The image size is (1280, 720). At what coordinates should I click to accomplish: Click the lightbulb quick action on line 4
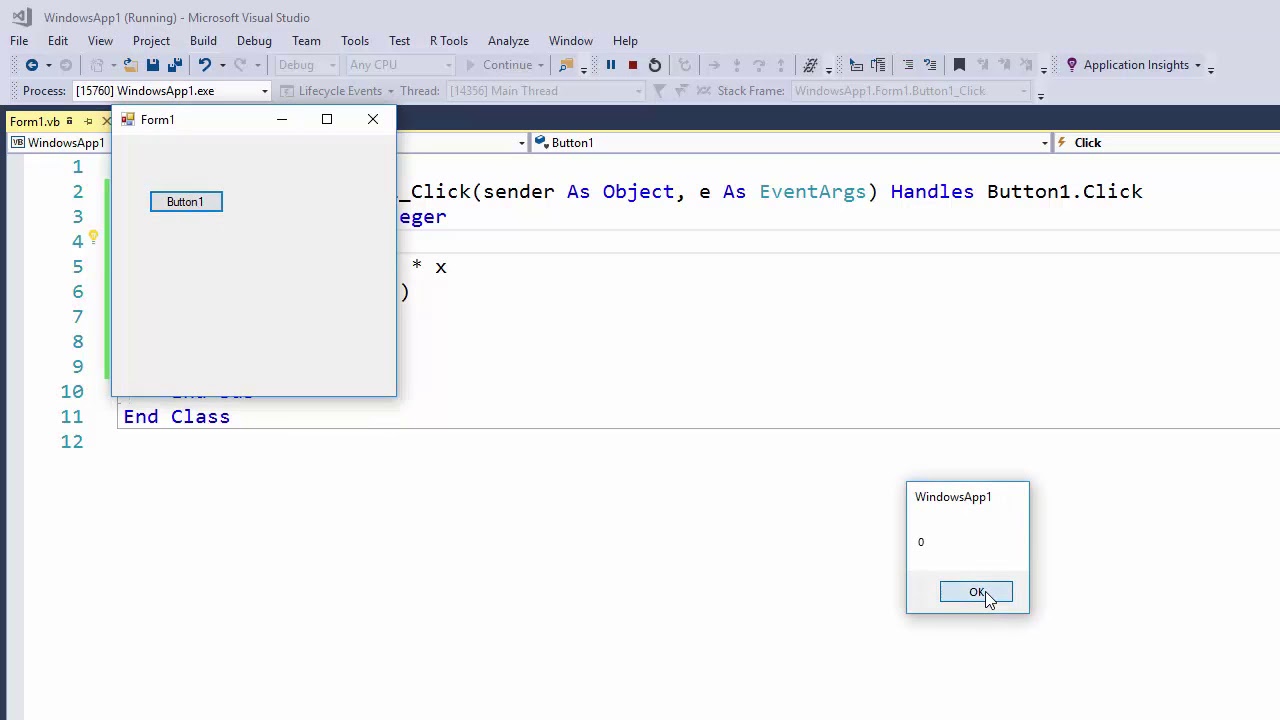(x=93, y=238)
